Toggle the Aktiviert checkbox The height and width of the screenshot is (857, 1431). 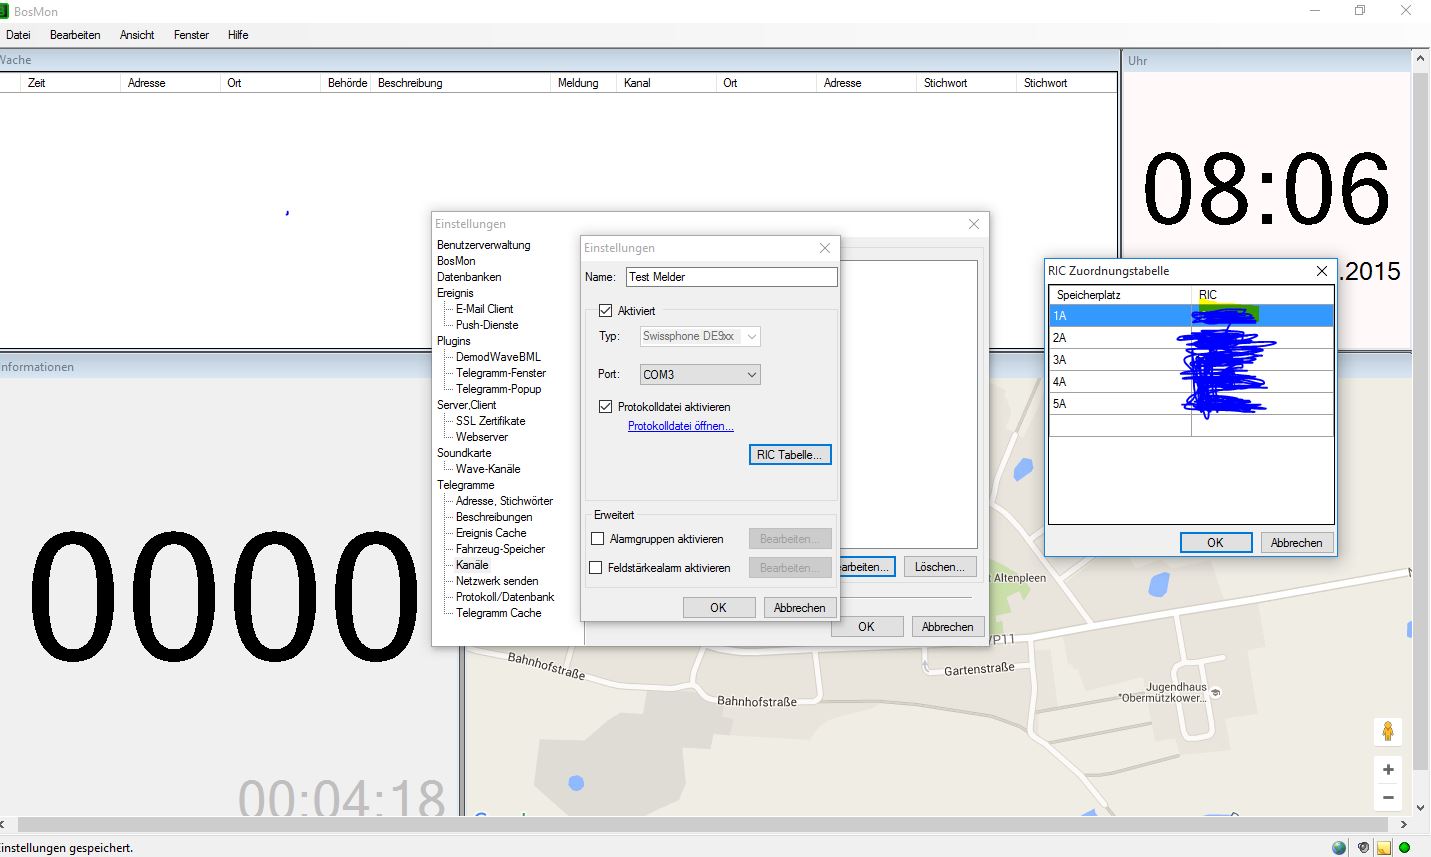point(605,311)
